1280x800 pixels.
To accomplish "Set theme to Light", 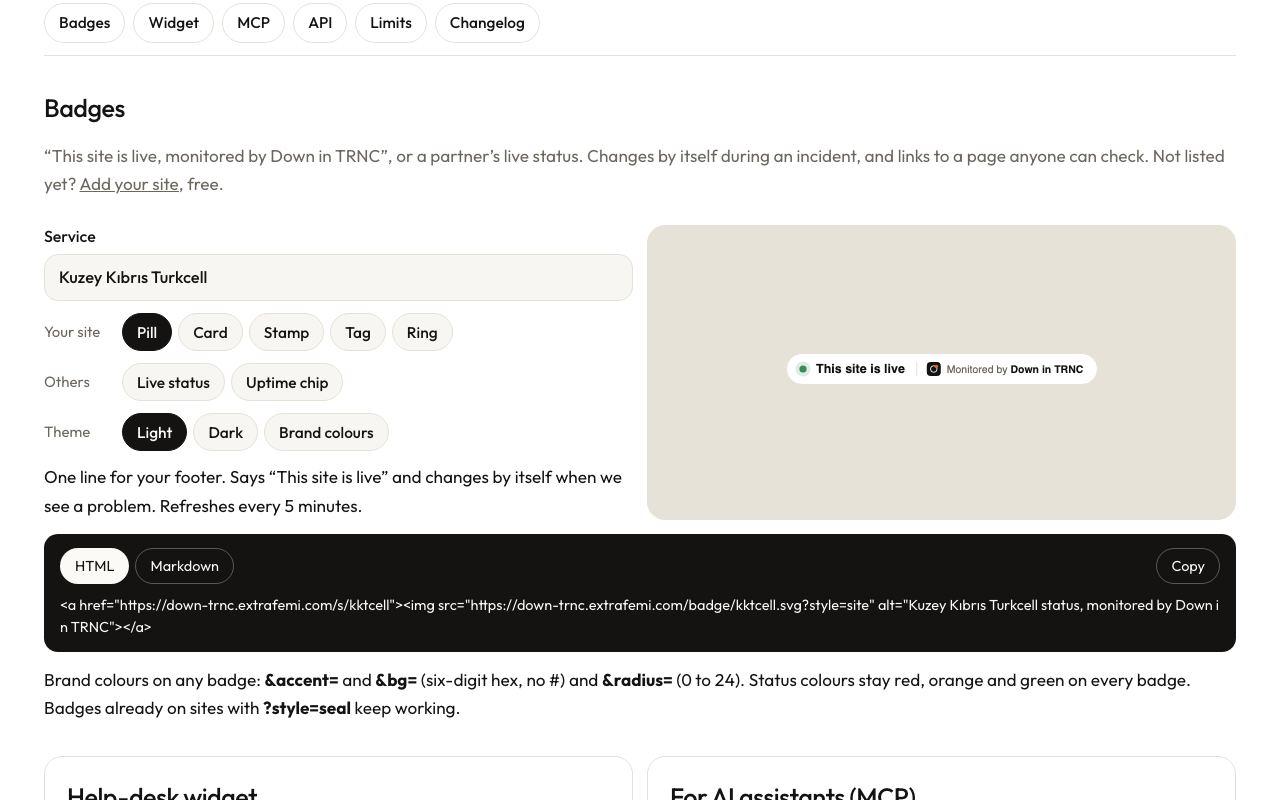I will tap(154, 432).
